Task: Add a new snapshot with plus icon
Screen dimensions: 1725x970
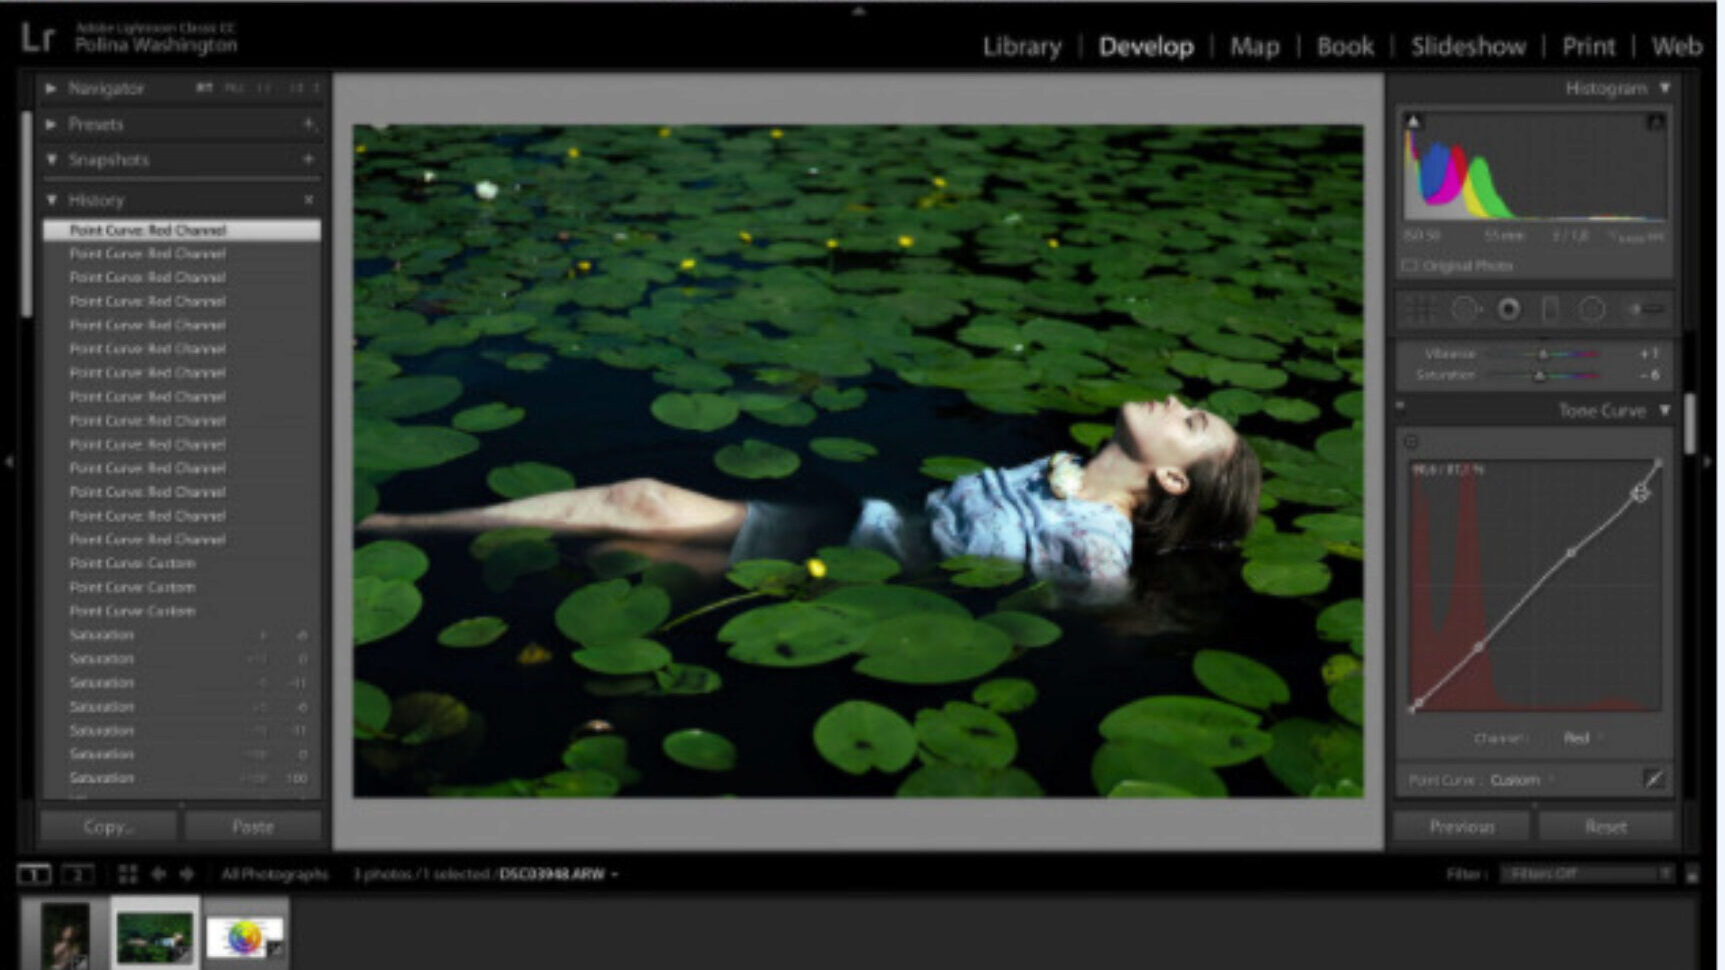Action: 308,159
